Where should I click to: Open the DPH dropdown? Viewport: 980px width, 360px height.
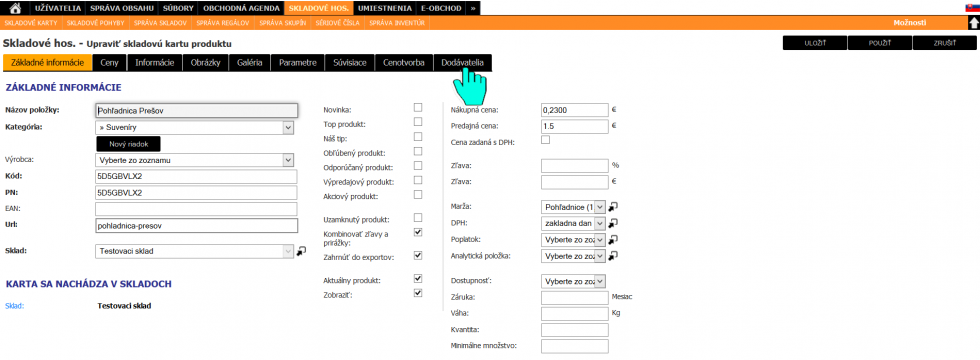click(573, 222)
